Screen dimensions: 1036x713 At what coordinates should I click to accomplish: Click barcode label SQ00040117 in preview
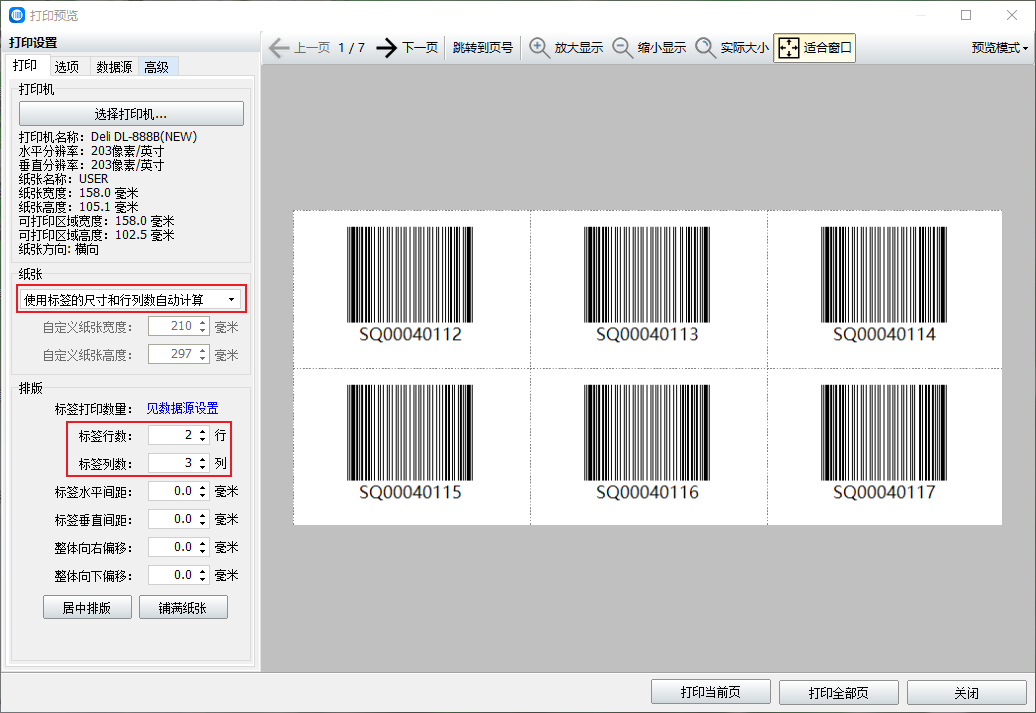884,443
